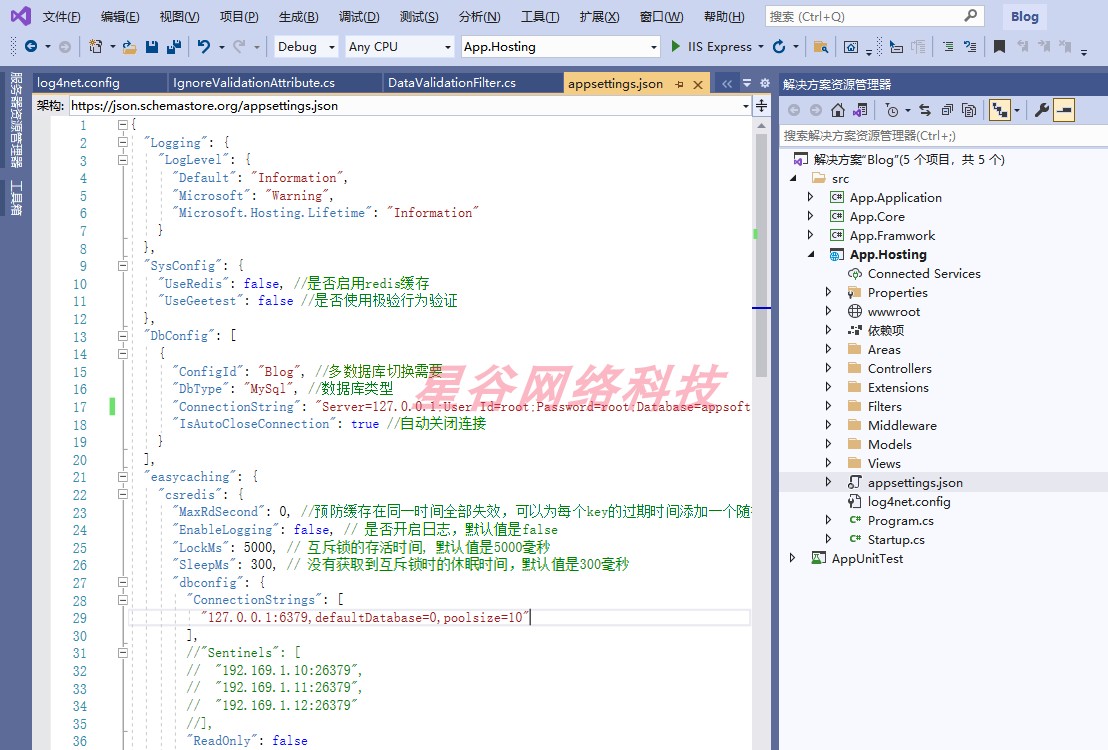Focus the Solution Explorer search field
The image size is (1108, 750).
(x=943, y=136)
